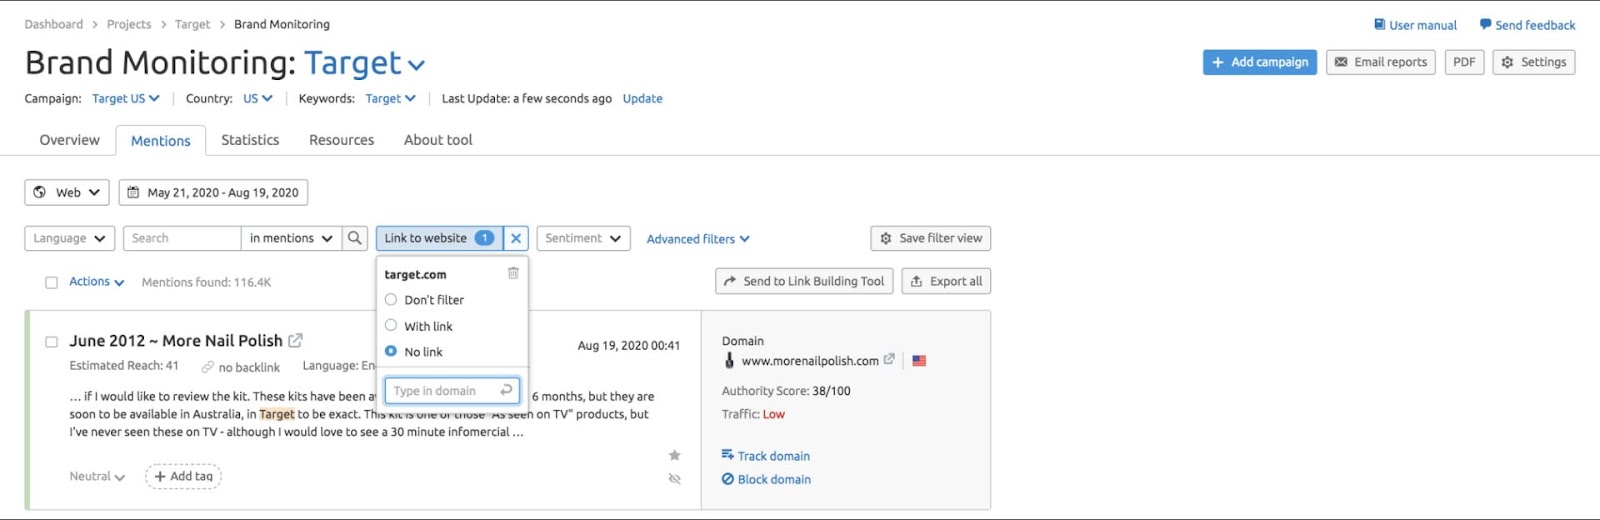
Task: Change the Neutral sentiment dropdown
Action: [97, 477]
